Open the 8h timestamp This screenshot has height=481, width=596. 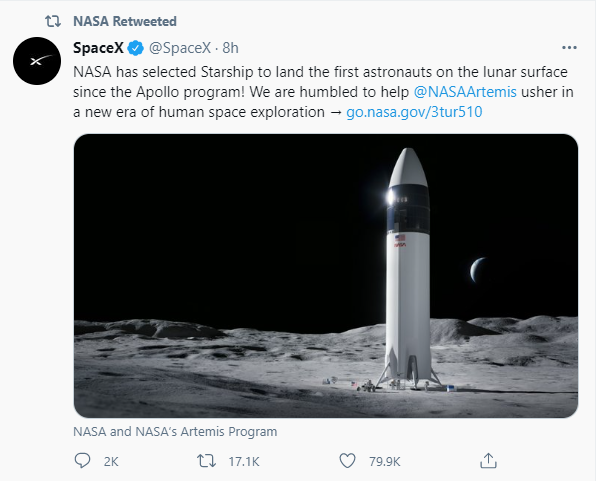(x=230, y=48)
